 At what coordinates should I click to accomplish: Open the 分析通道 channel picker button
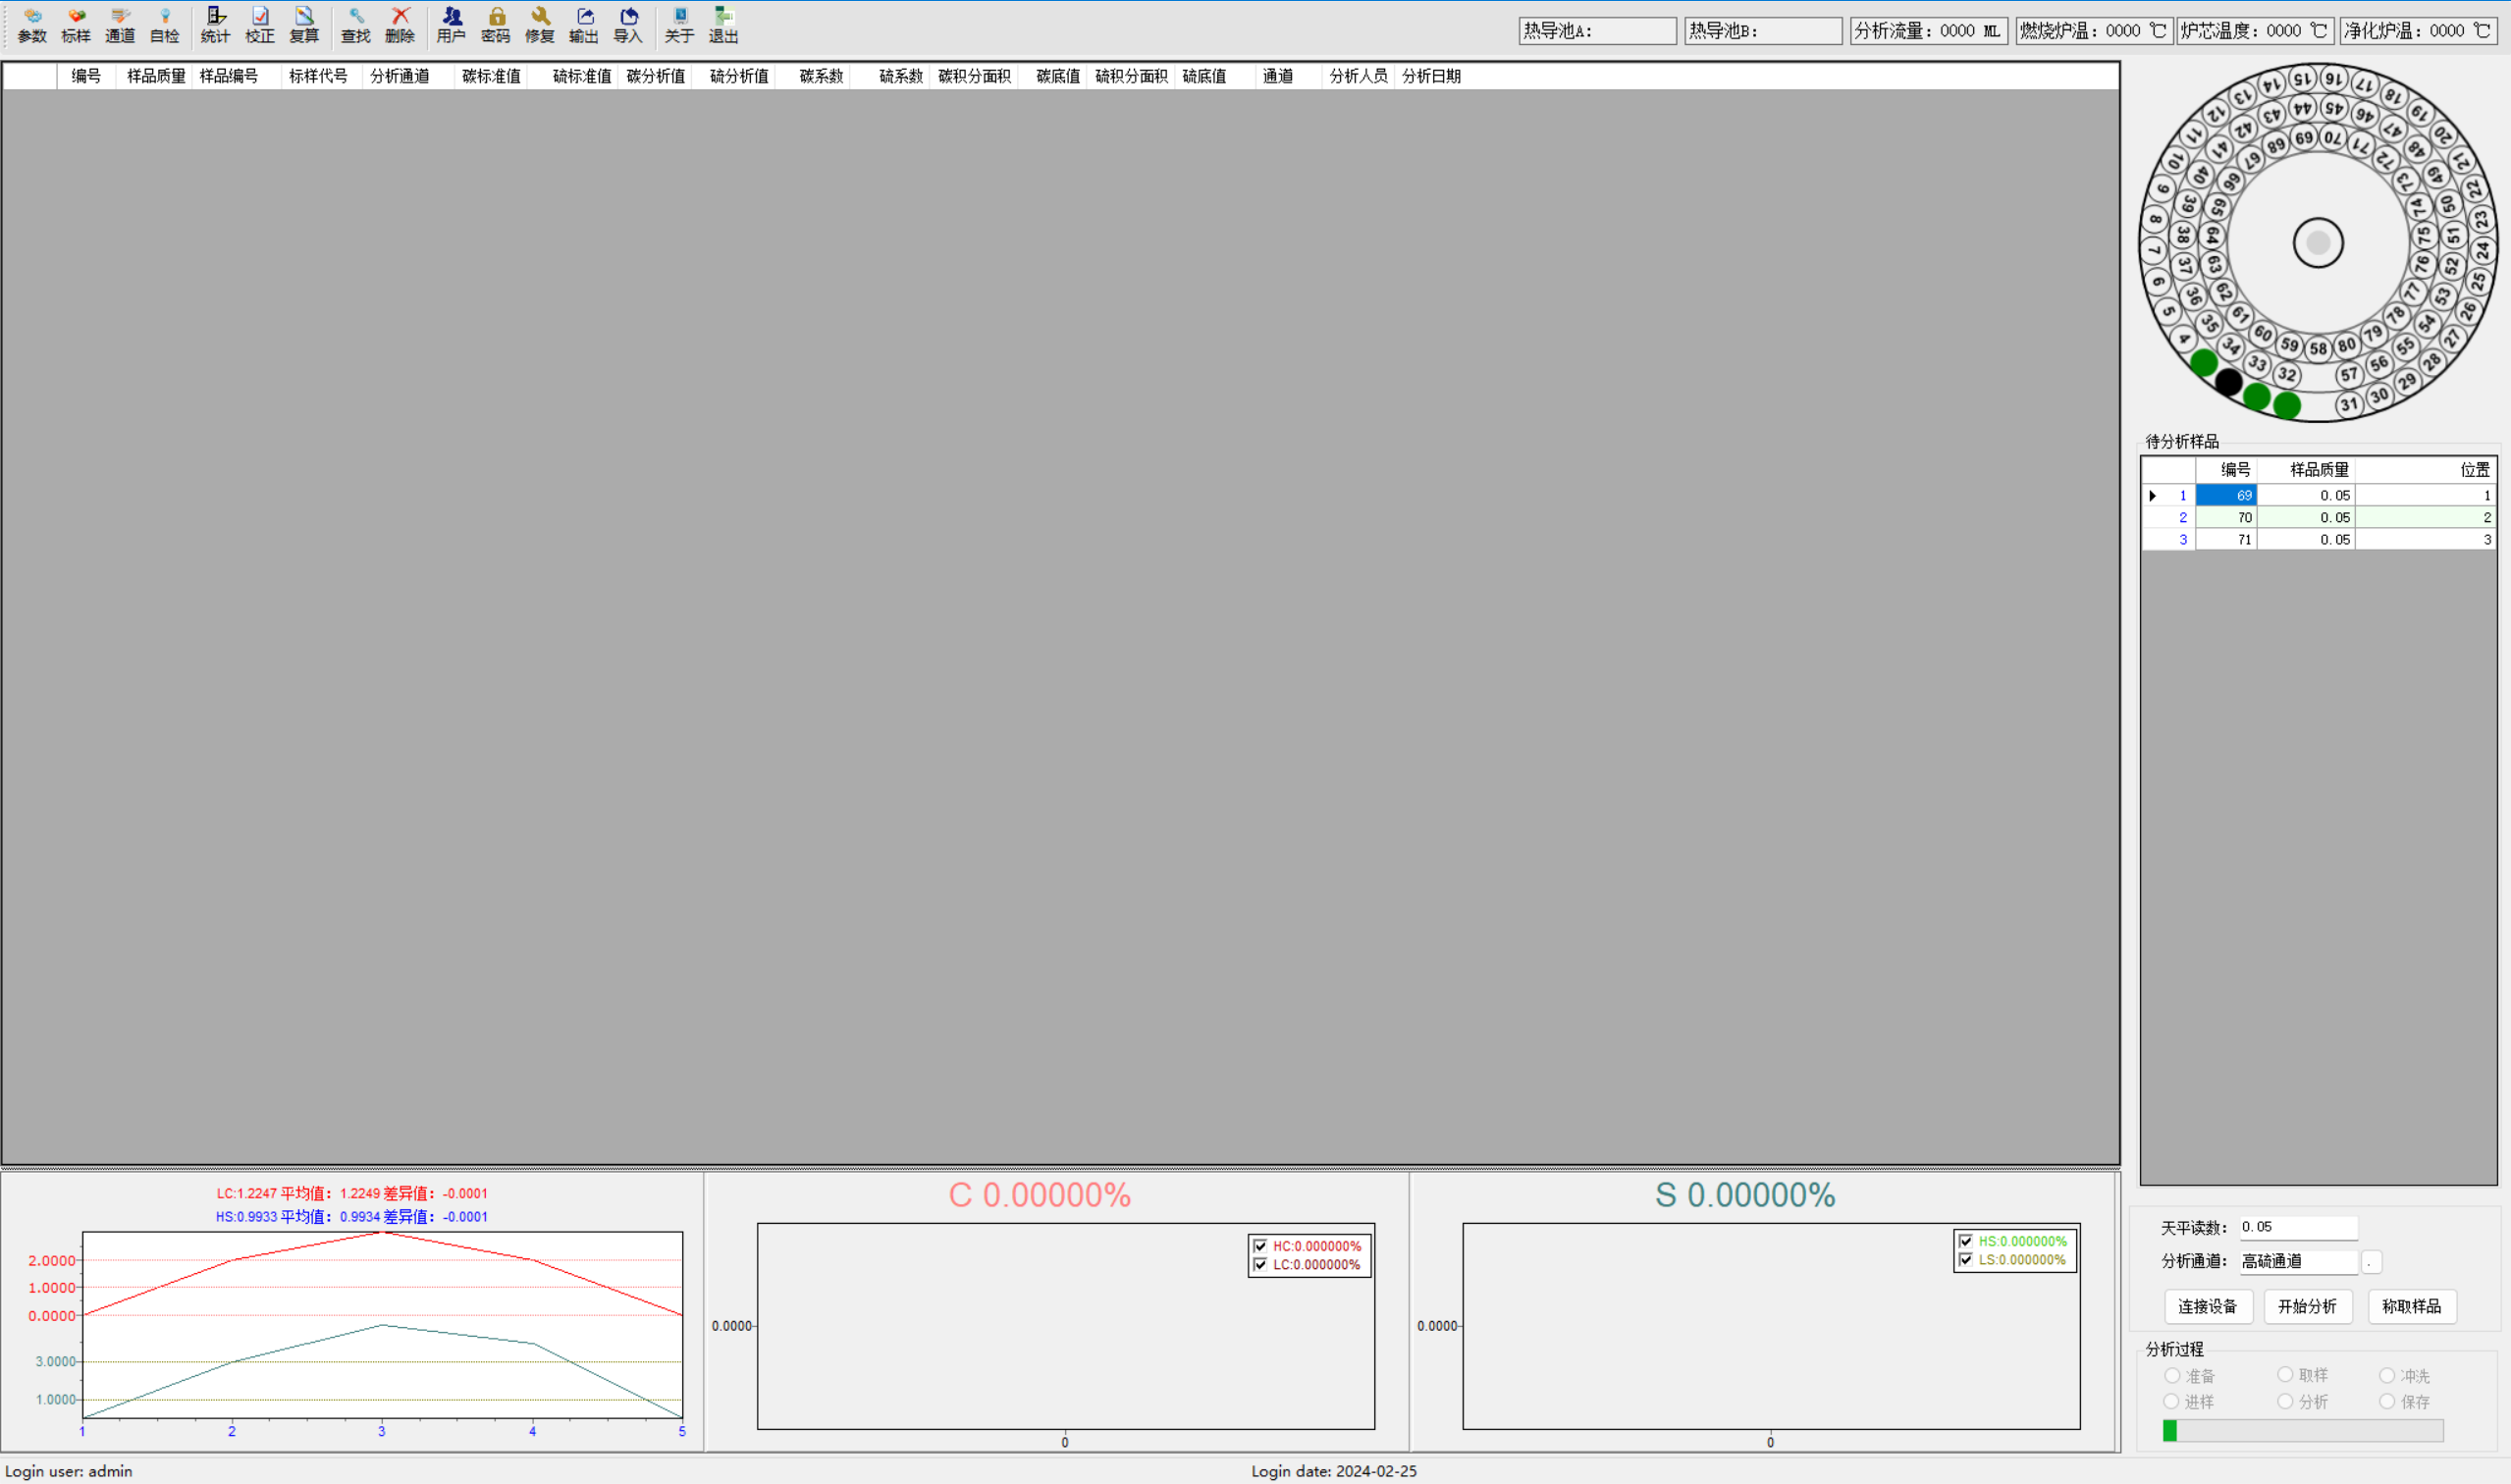click(2371, 1262)
